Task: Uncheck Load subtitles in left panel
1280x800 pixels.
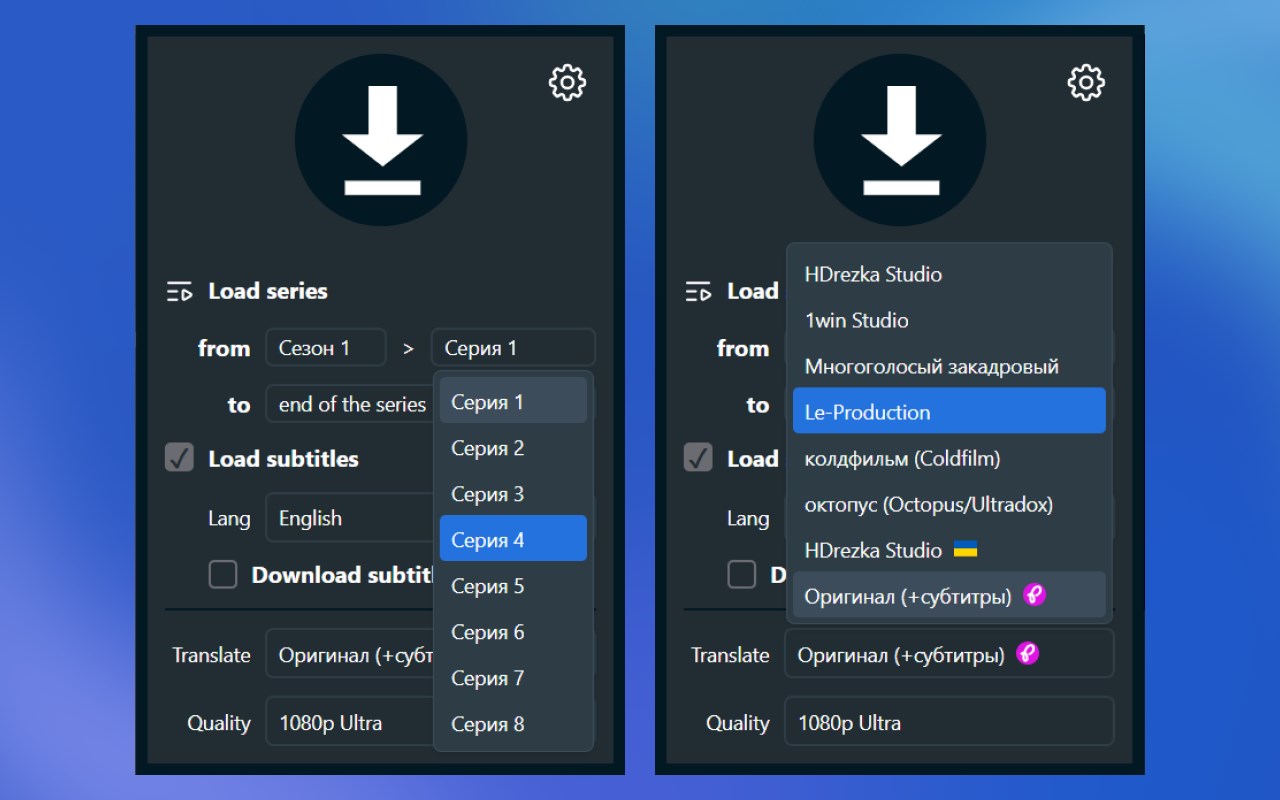Action: click(x=179, y=459)
